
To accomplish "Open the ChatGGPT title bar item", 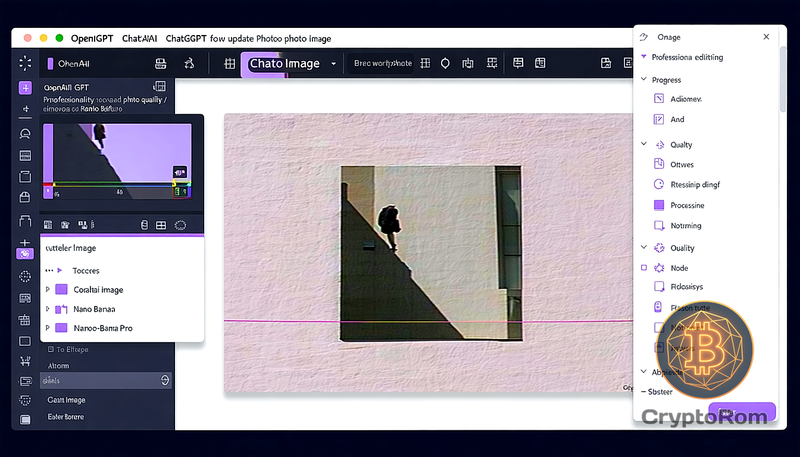I will coord(186,38).
